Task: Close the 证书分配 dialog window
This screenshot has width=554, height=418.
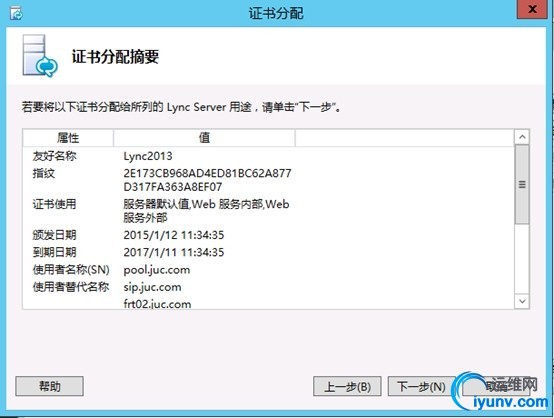Action: click(x=532, y=9)
